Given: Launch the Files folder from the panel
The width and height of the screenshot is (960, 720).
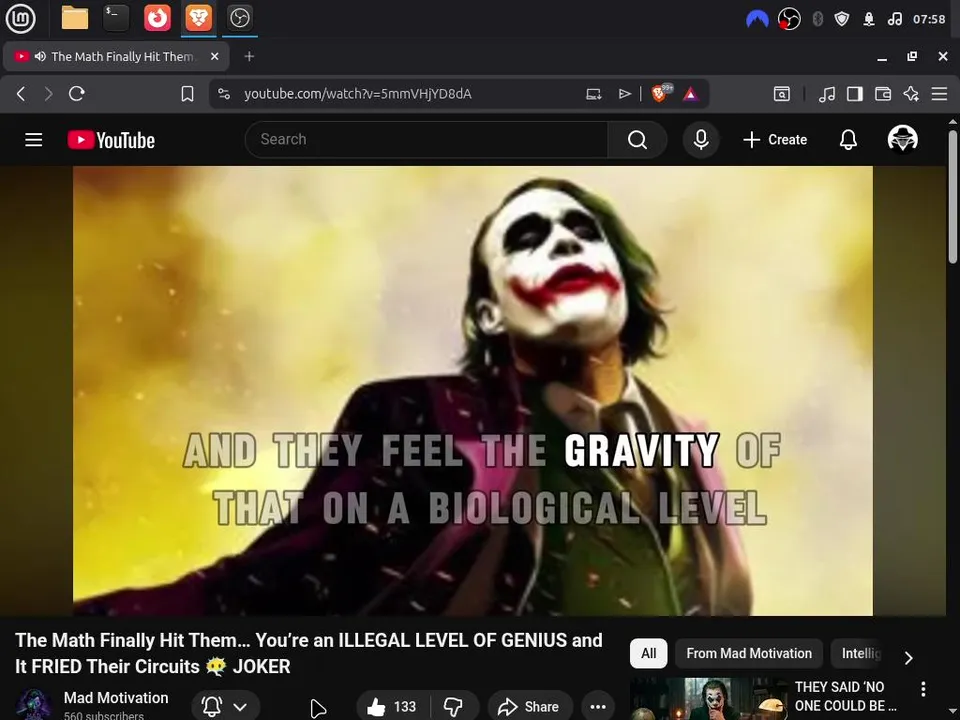Looking at the screenshot, I should tap(75, 18).
